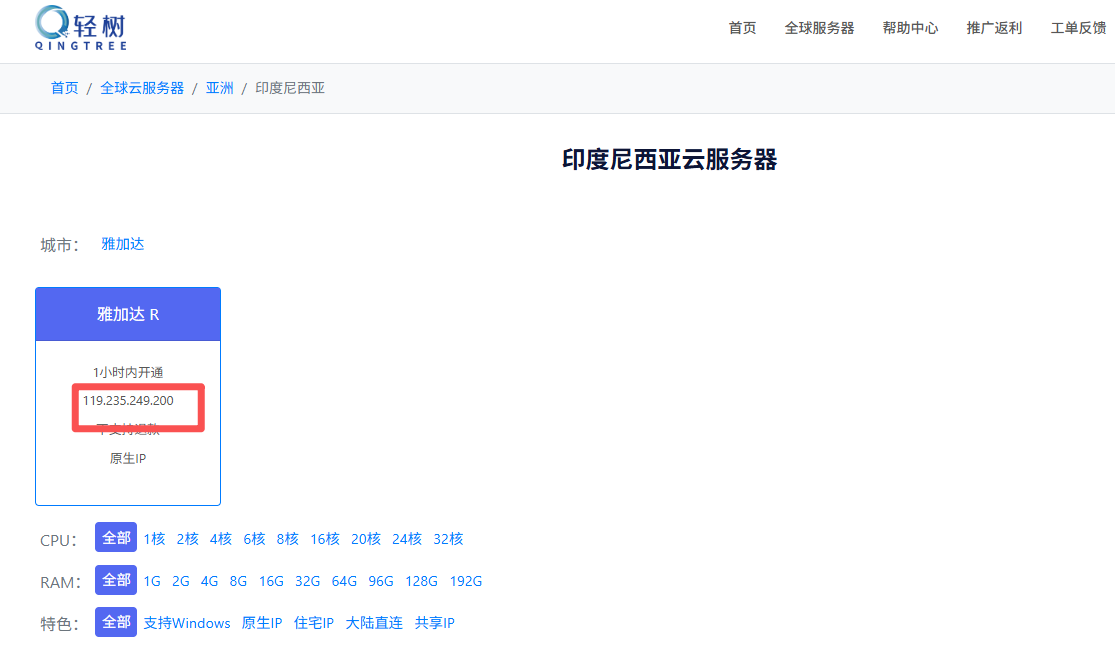Go to 帮助中心 in top navigation

coord(910,28)
